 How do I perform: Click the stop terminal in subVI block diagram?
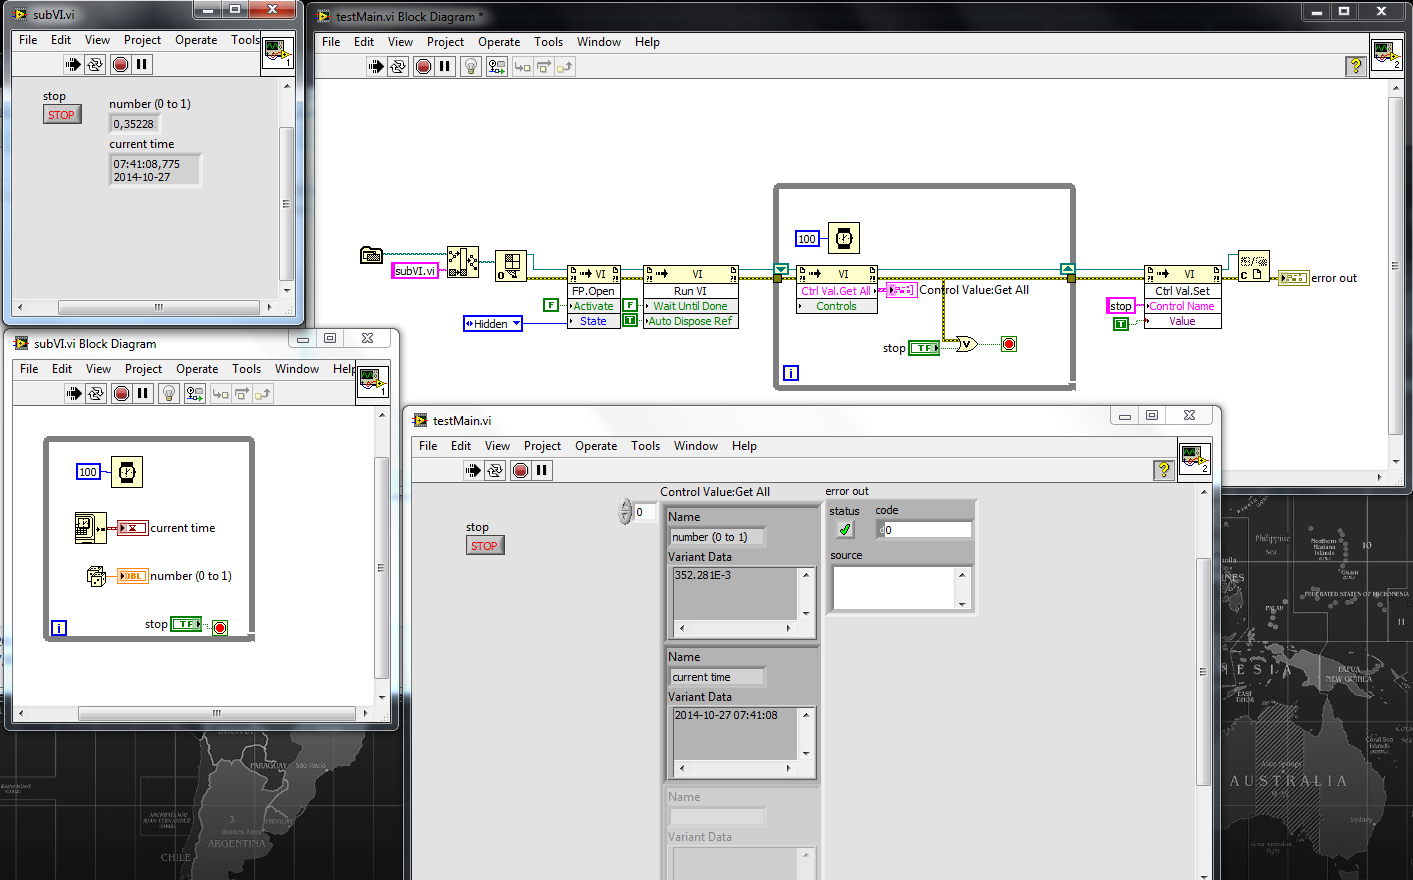186,624
